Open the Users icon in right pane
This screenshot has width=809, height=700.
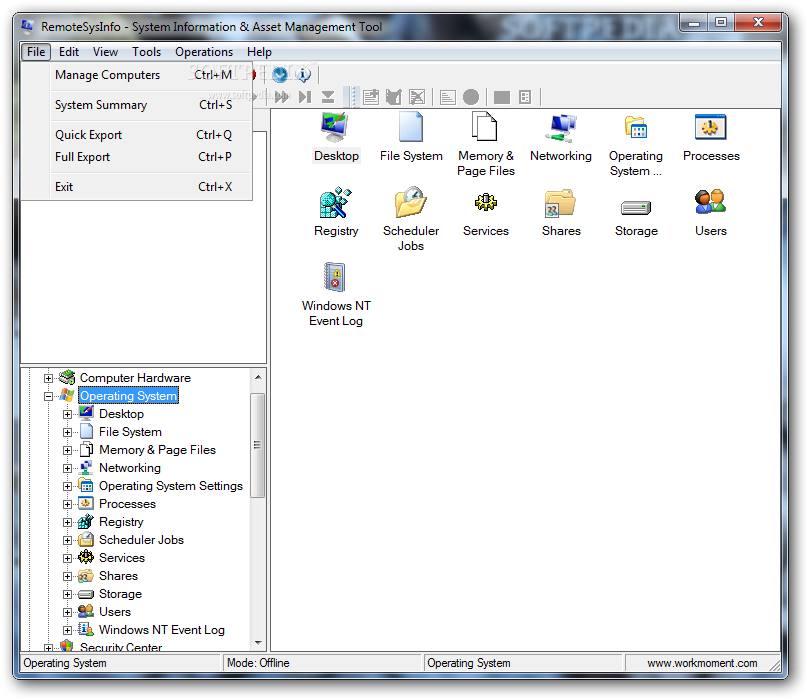coord(710,202)
